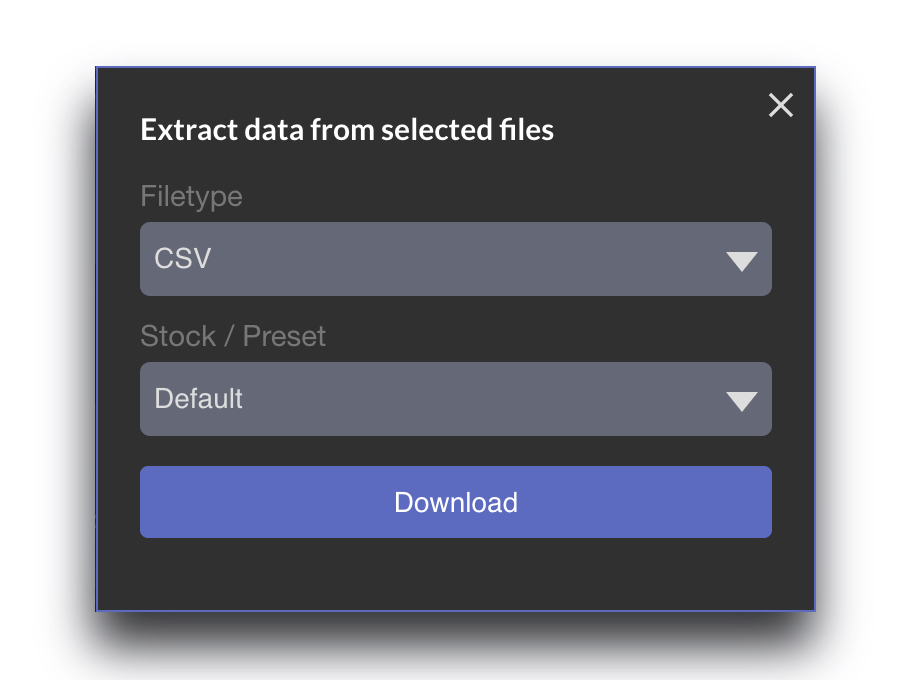Click the Download button's text label
Screen dimensions: 907x680
456,502
